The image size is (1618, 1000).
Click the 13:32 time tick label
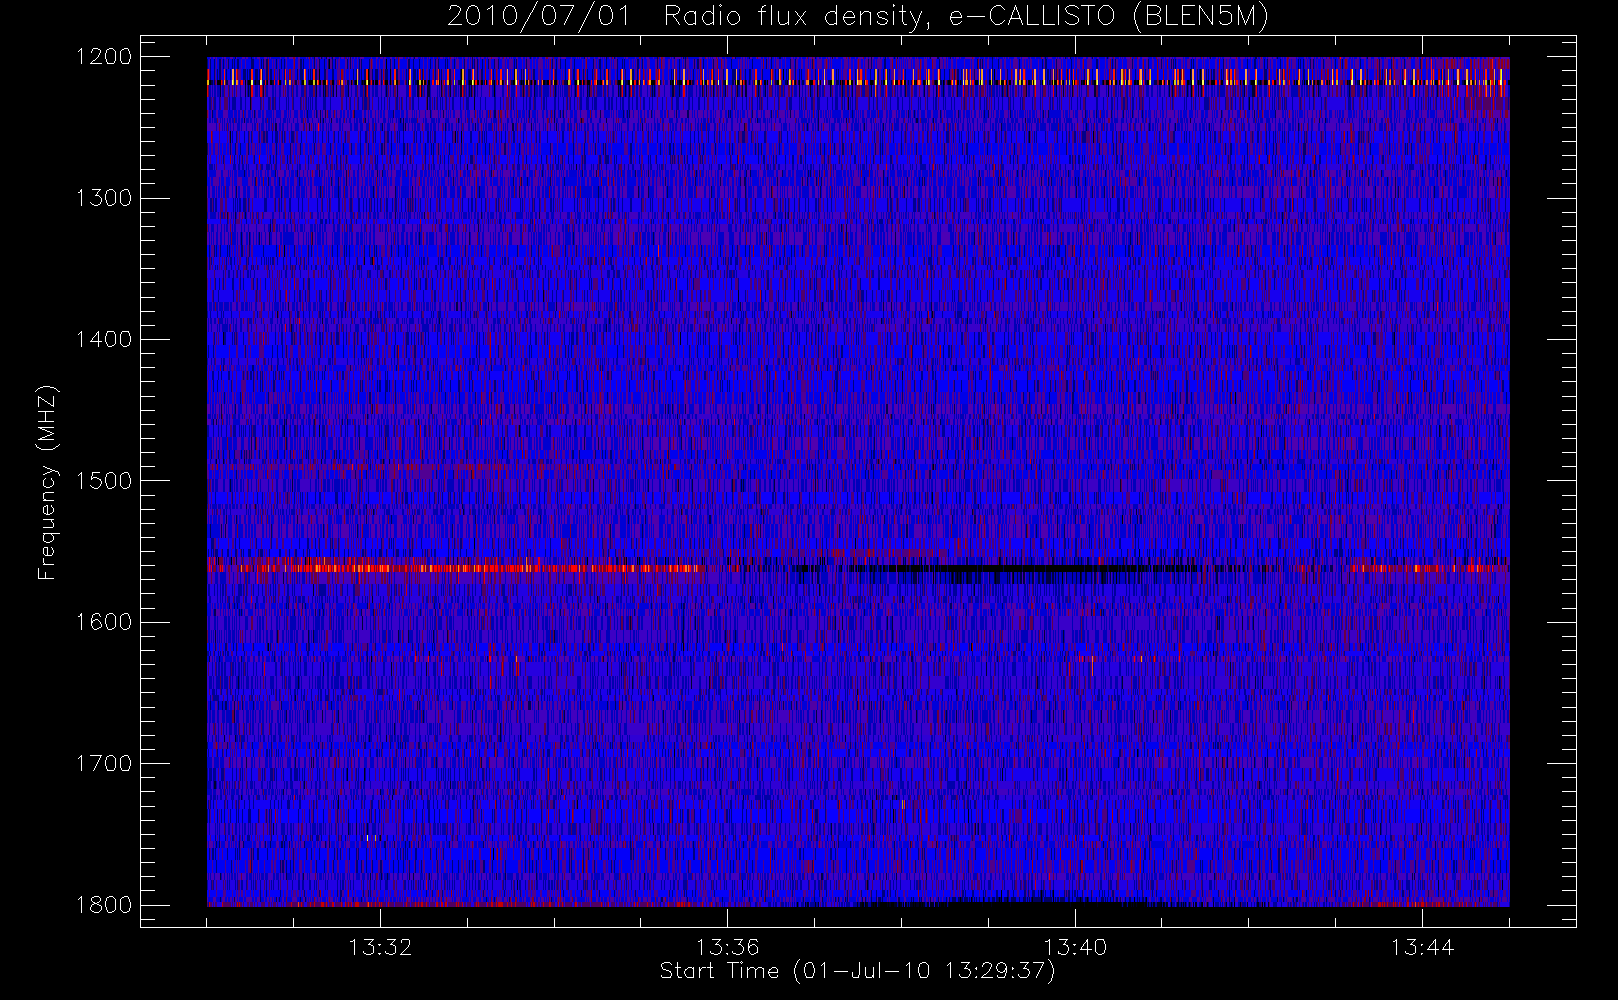pos(380,947)
